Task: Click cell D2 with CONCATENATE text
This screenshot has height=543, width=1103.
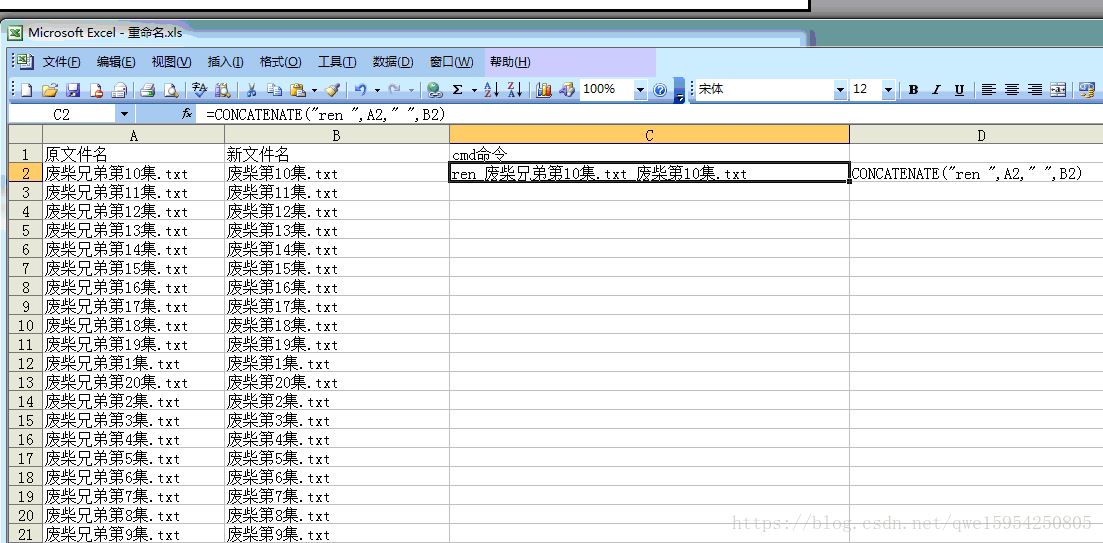Action: click(x=976, y=173)
